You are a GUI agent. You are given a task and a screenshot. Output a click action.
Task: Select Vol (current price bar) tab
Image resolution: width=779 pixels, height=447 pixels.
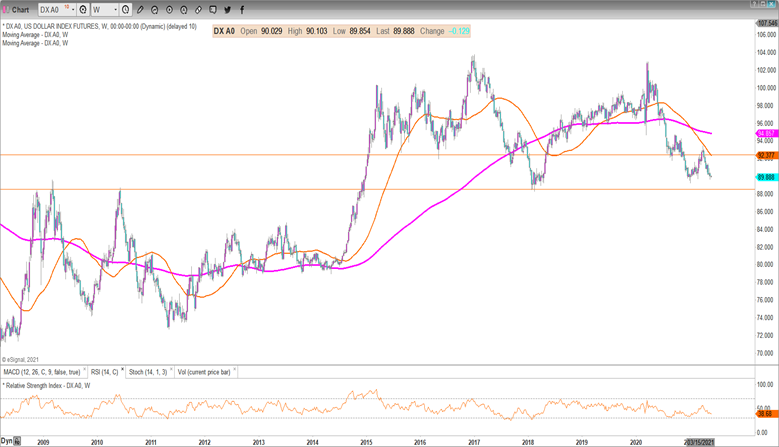pos(204,372)
